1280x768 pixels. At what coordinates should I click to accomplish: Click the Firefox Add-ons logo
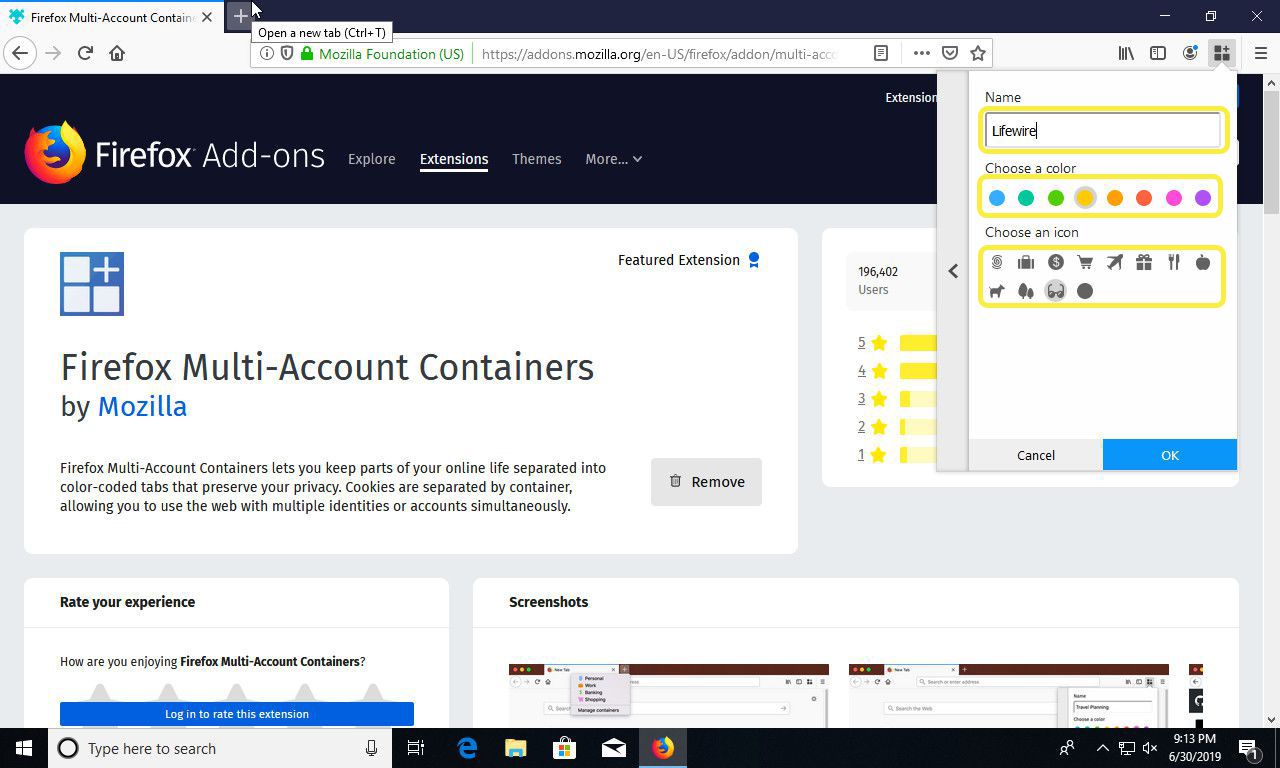(x=175, y=154)
